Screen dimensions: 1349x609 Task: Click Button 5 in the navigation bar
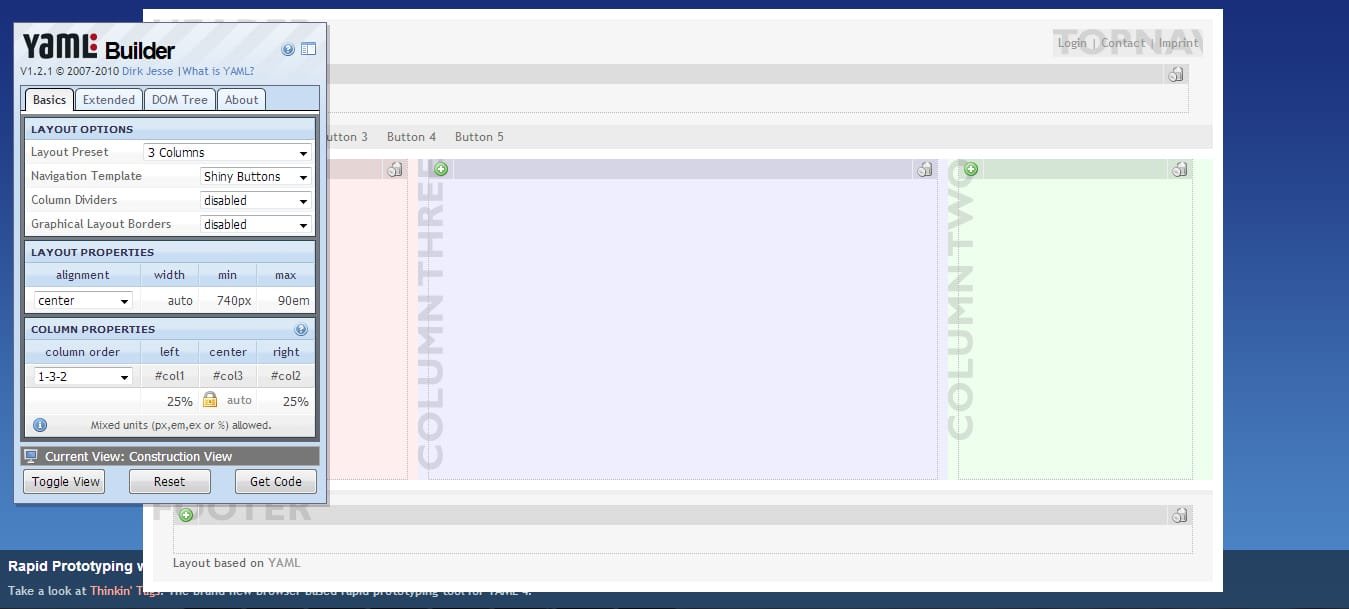tap(479, 137)
